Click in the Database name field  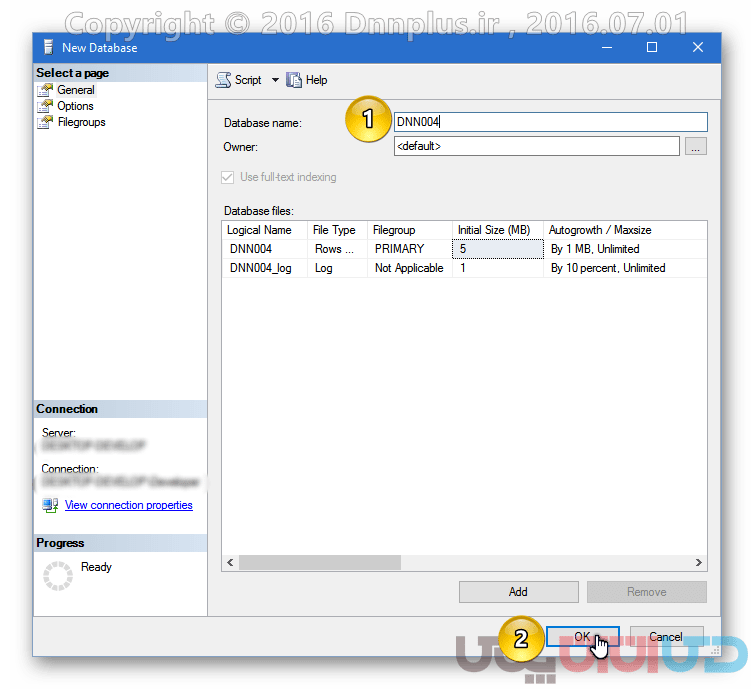[x=550, y=122]
